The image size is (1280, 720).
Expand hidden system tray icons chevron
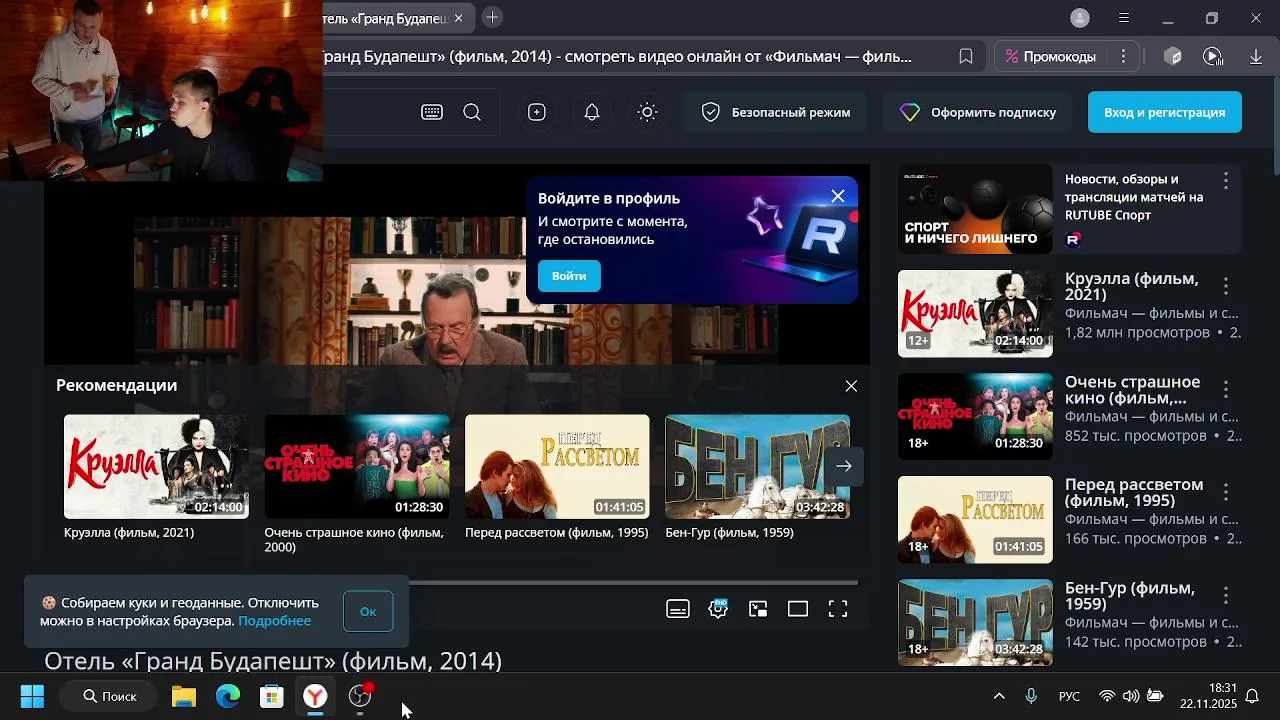(x=999, y=696)
